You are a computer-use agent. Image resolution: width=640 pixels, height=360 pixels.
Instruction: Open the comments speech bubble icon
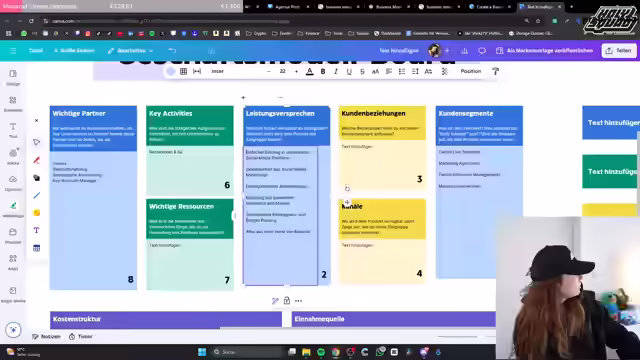[x=482, y=51]
